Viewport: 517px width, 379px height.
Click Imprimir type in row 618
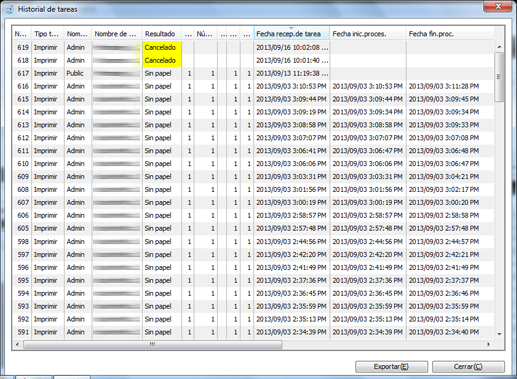click(x=46, y=60)
